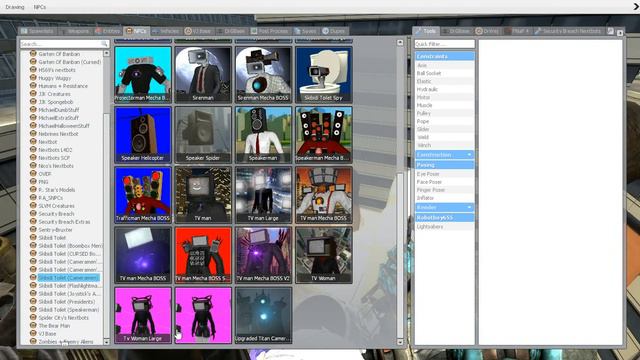Select the Hydraulic tool

tap(444, 89)
